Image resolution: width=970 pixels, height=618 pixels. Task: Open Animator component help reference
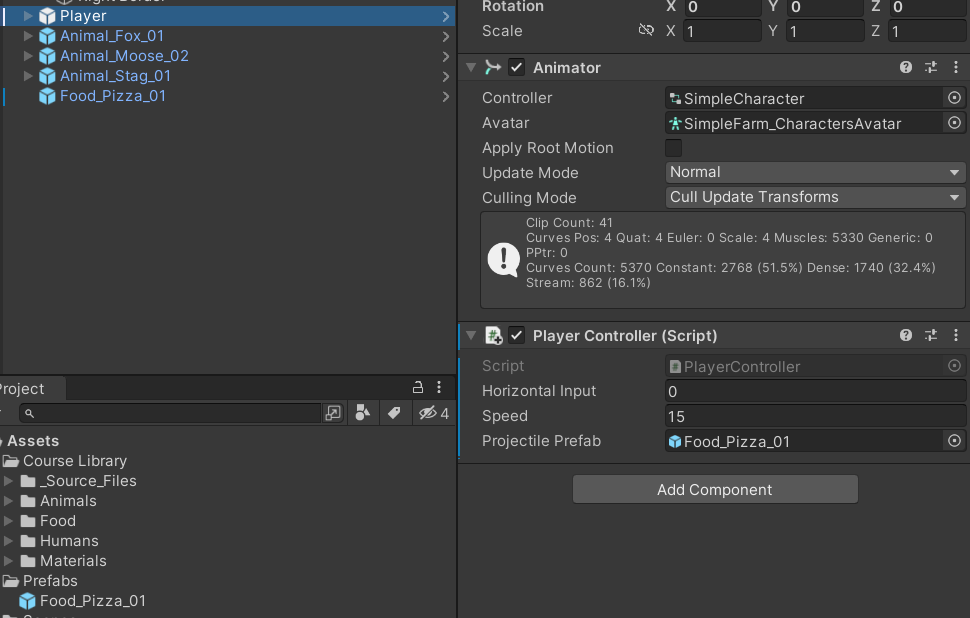[x=906, y=67]
